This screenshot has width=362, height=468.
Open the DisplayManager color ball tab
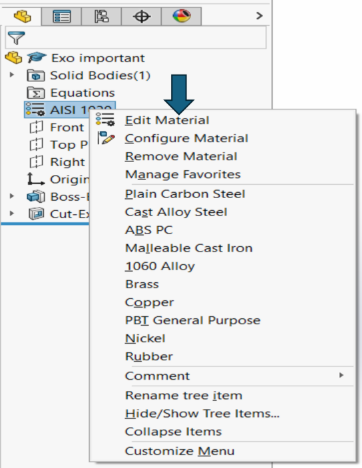[x=182, y=16]
